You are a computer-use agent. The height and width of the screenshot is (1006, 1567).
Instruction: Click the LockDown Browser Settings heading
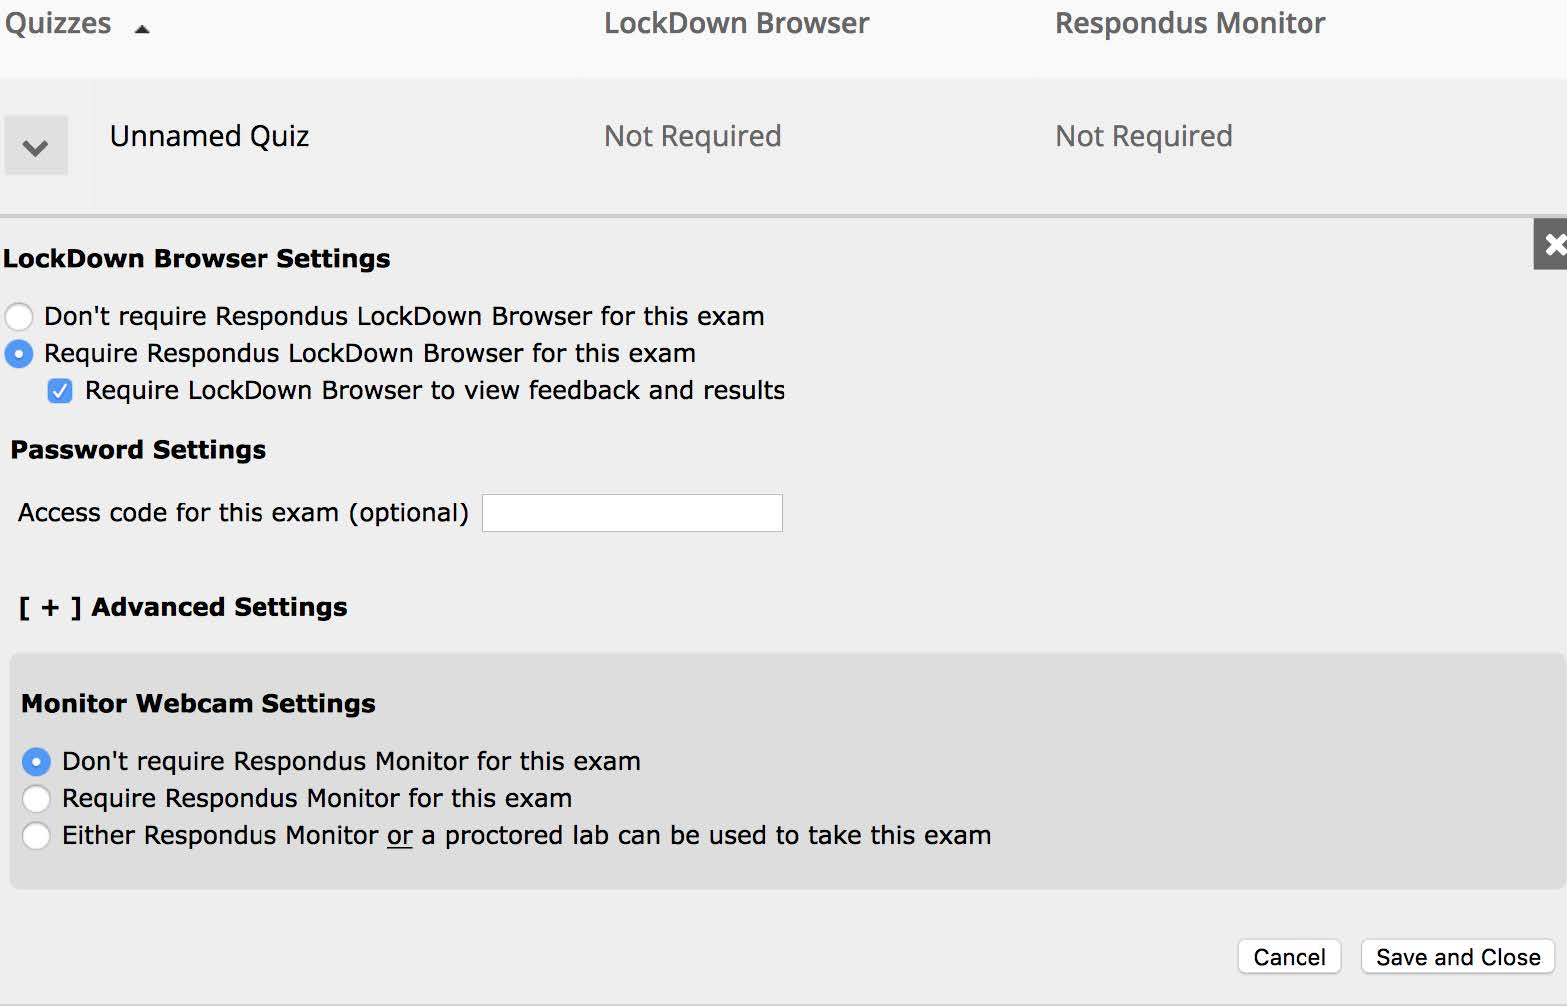(x=196, y=258)
